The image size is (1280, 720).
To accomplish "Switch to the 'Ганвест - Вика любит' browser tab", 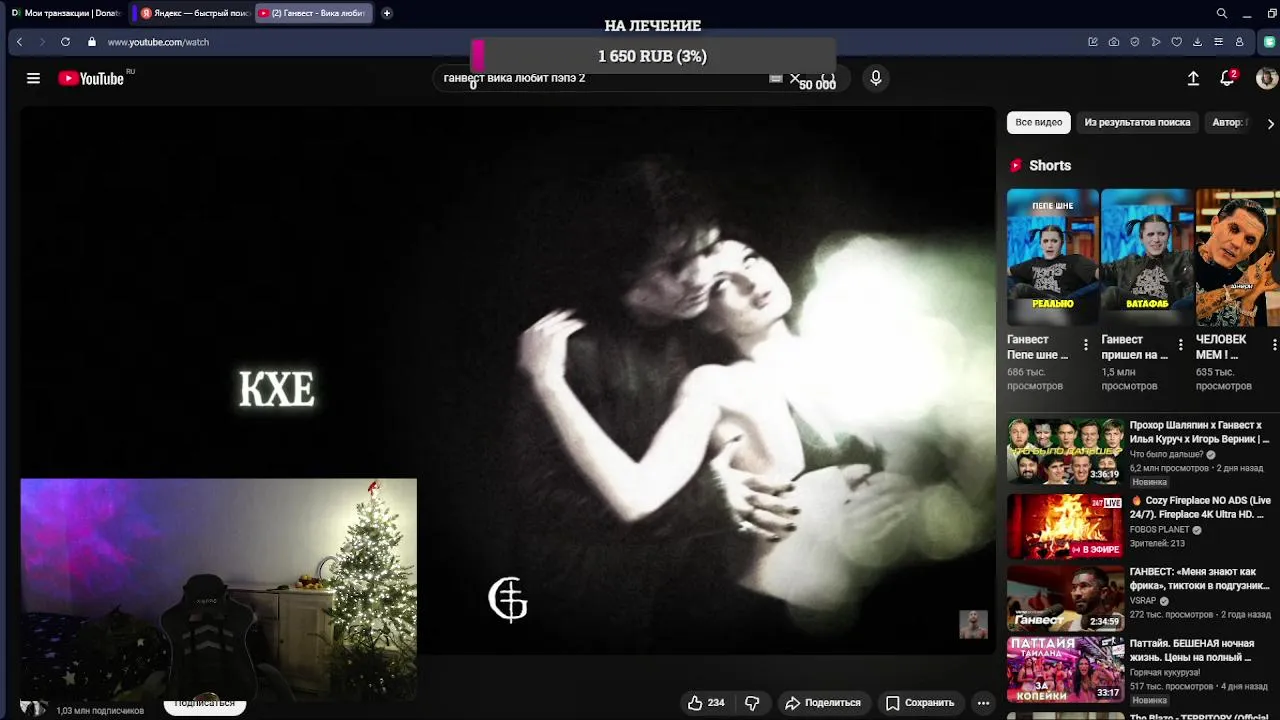I will [x=314, y=13].
